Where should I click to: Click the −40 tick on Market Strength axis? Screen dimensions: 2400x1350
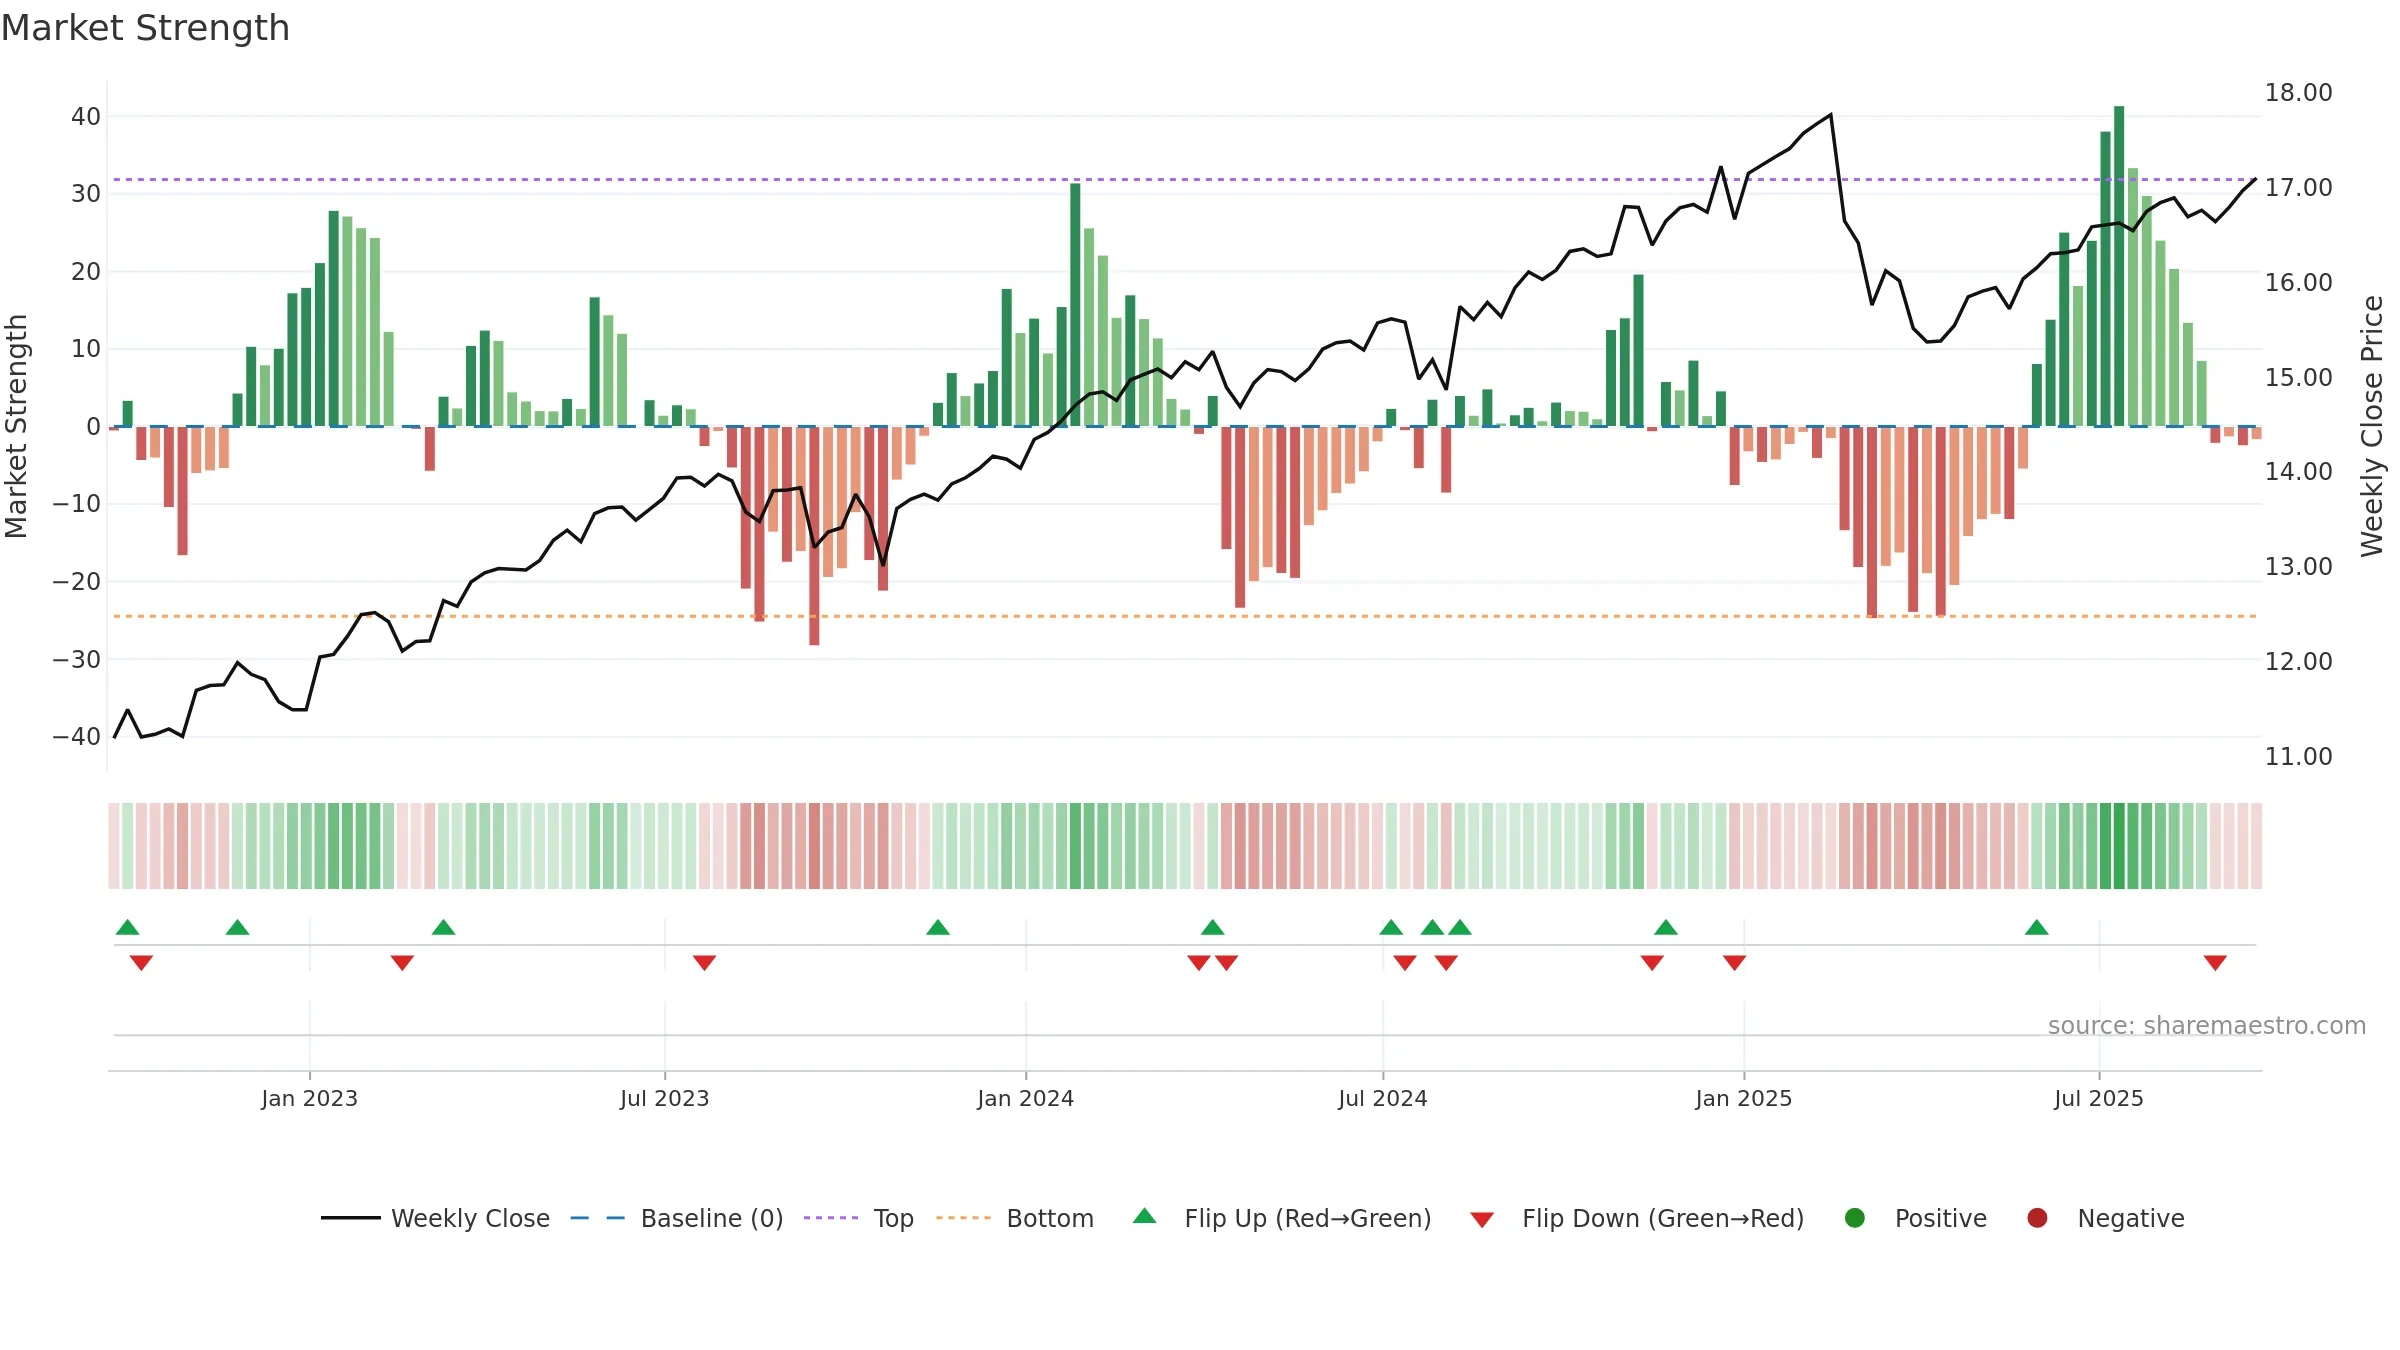click(77, 736)
